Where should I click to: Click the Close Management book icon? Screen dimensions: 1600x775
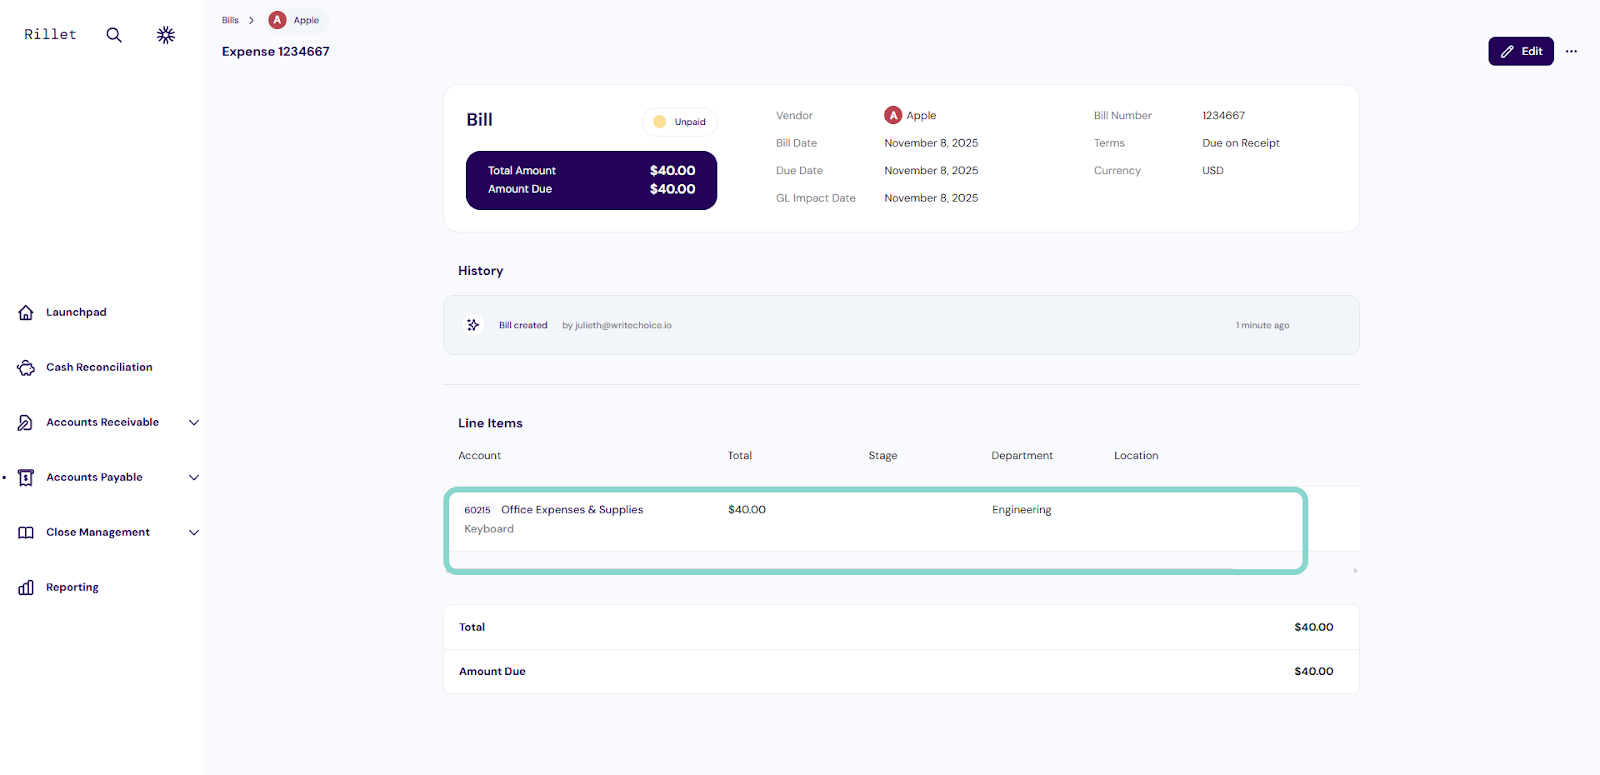coord(26,533)
